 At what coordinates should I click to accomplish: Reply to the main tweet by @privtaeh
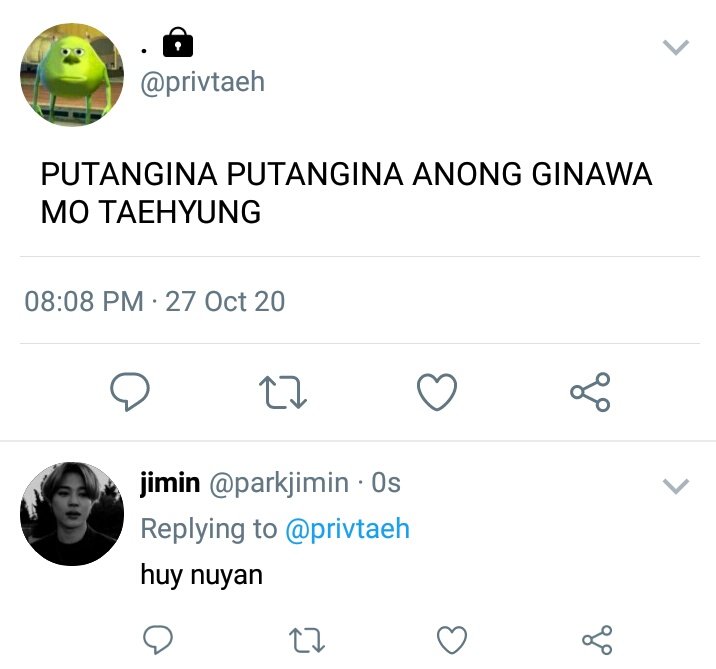130,392
